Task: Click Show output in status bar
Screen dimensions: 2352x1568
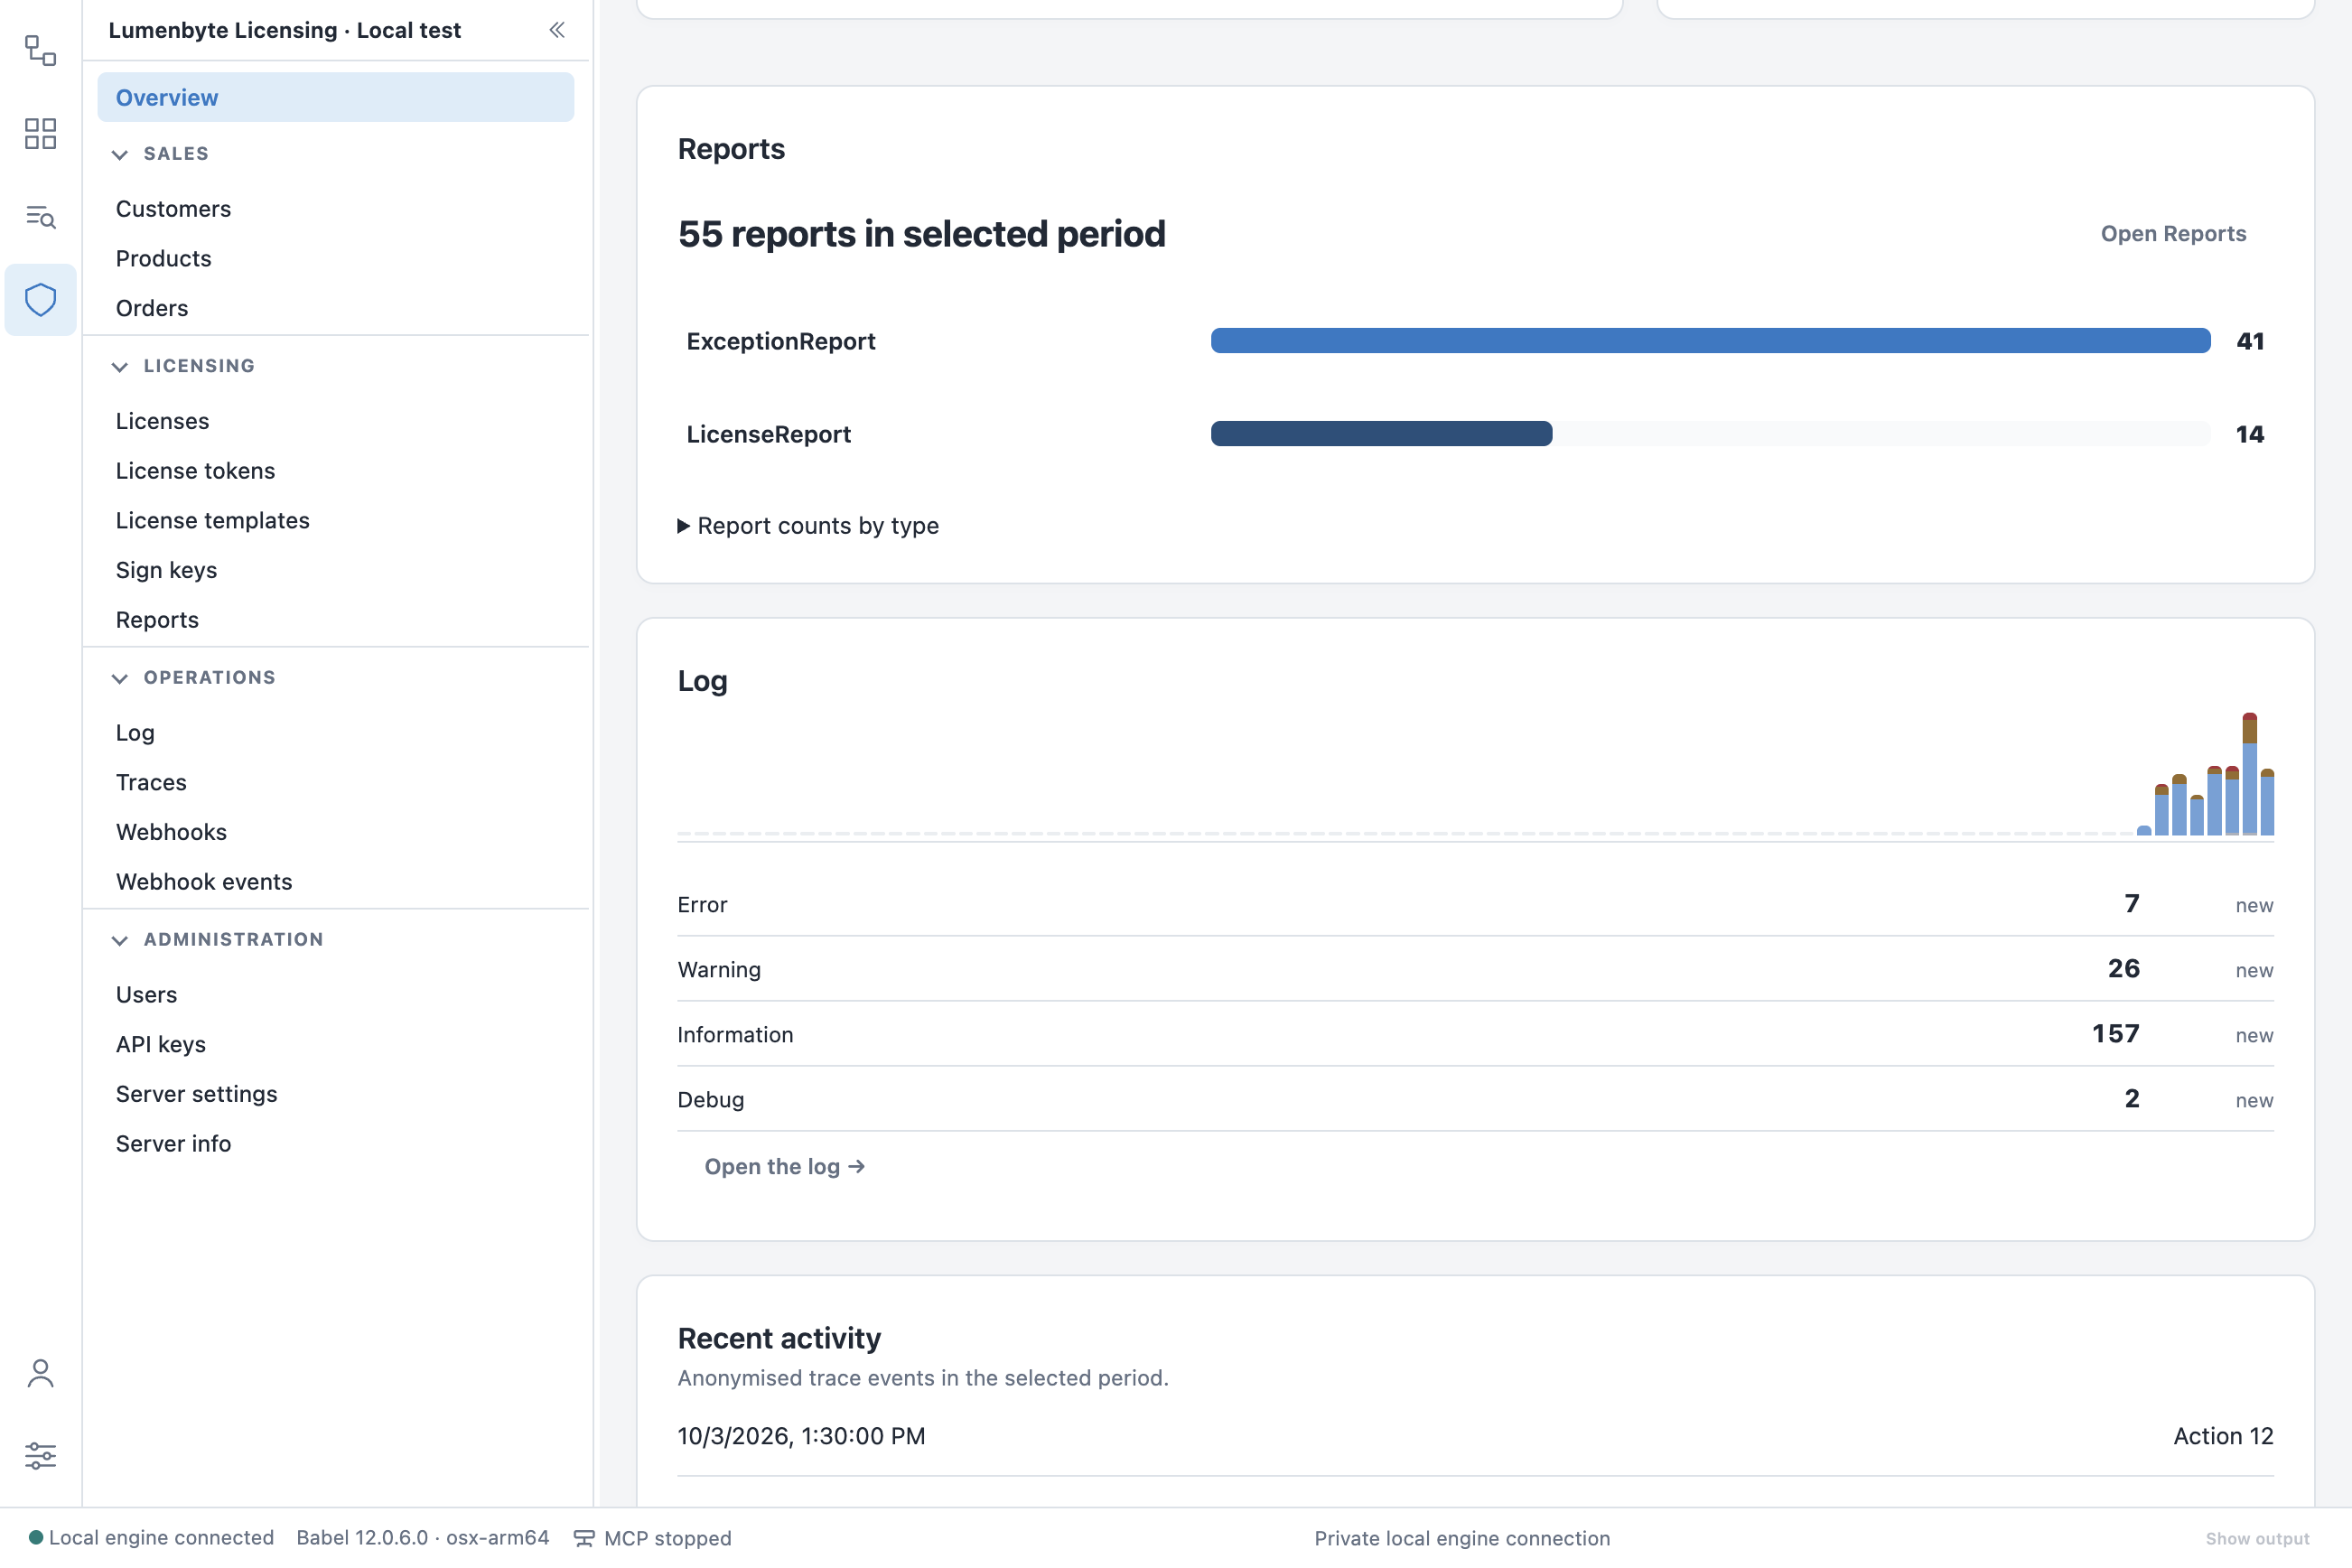Action: (x=2257, y=1539)
